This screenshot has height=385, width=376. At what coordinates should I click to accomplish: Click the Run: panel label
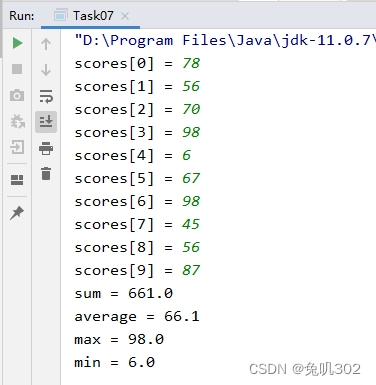22,16
